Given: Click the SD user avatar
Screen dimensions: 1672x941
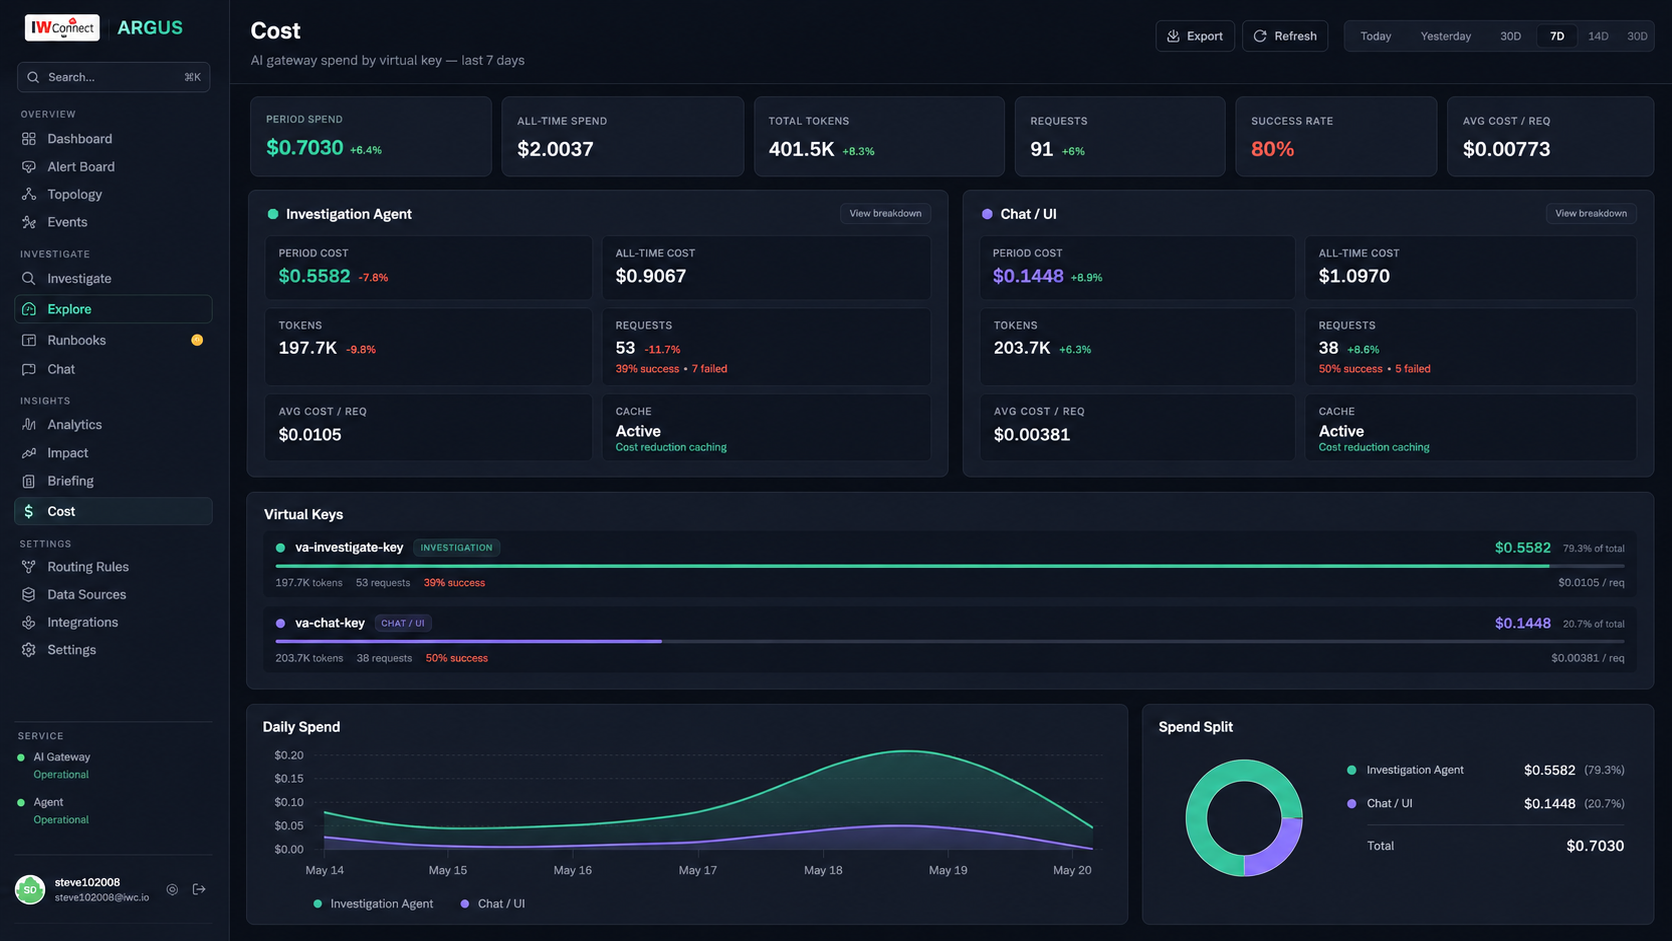Looking at the screenshot, I should (30, 889).
